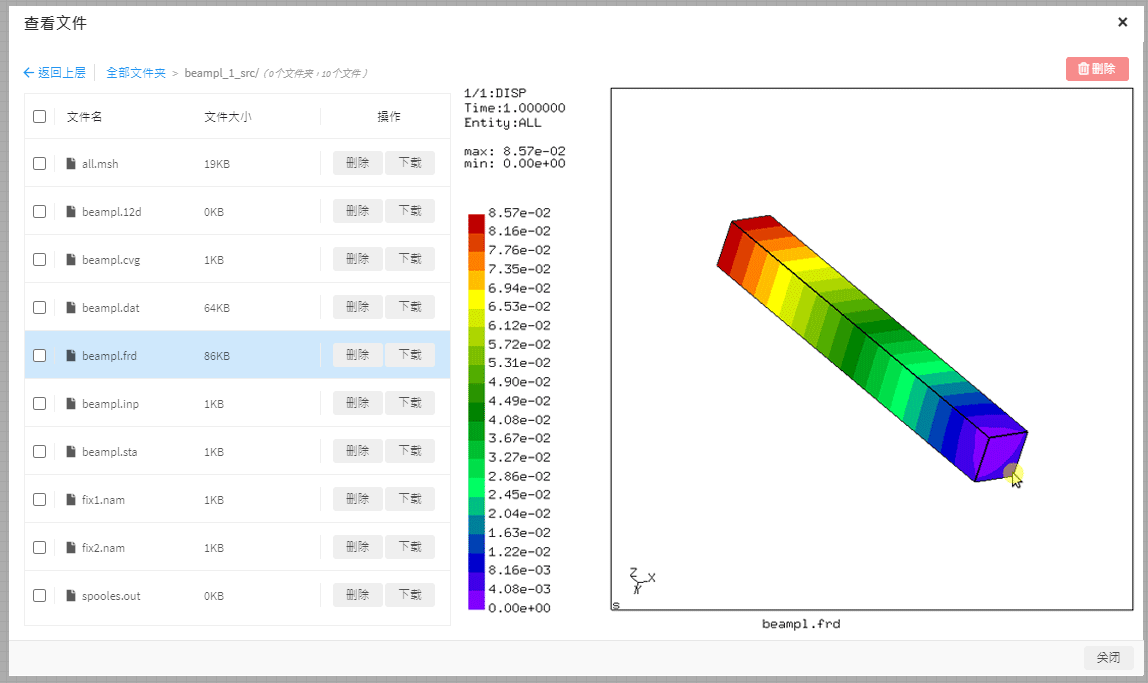Click the file icon beside all.msh
The image size is (1148, 683).
72,163
